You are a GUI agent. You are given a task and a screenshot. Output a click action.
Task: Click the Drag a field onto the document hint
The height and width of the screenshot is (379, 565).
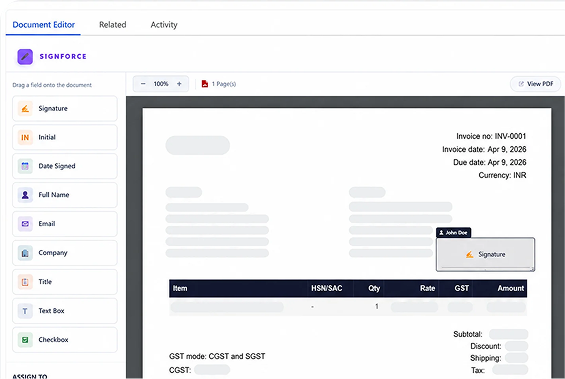pos(52,85)
